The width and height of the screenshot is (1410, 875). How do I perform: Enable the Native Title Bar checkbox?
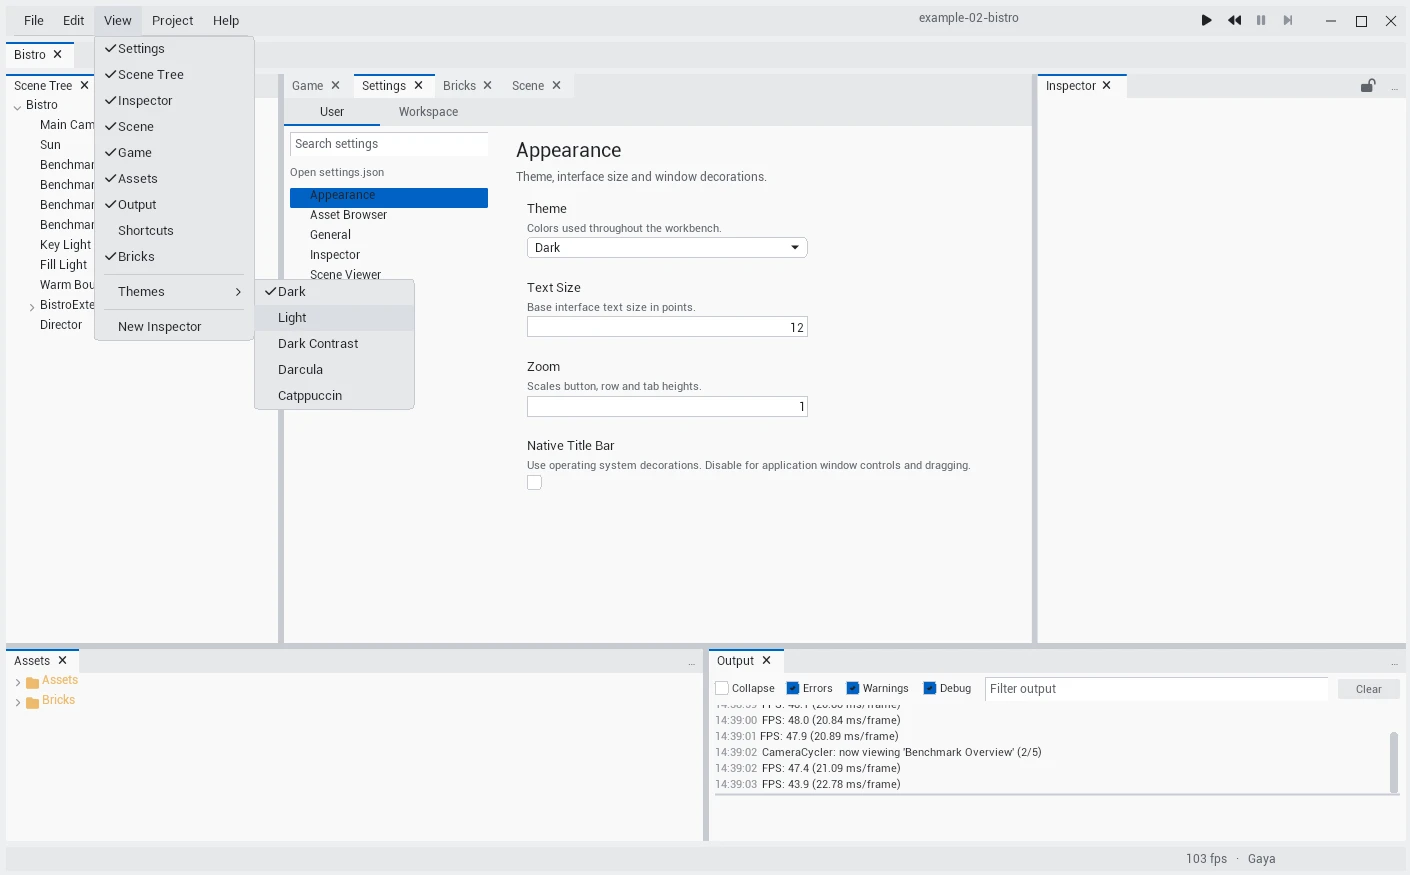click(x=535, y=483)
